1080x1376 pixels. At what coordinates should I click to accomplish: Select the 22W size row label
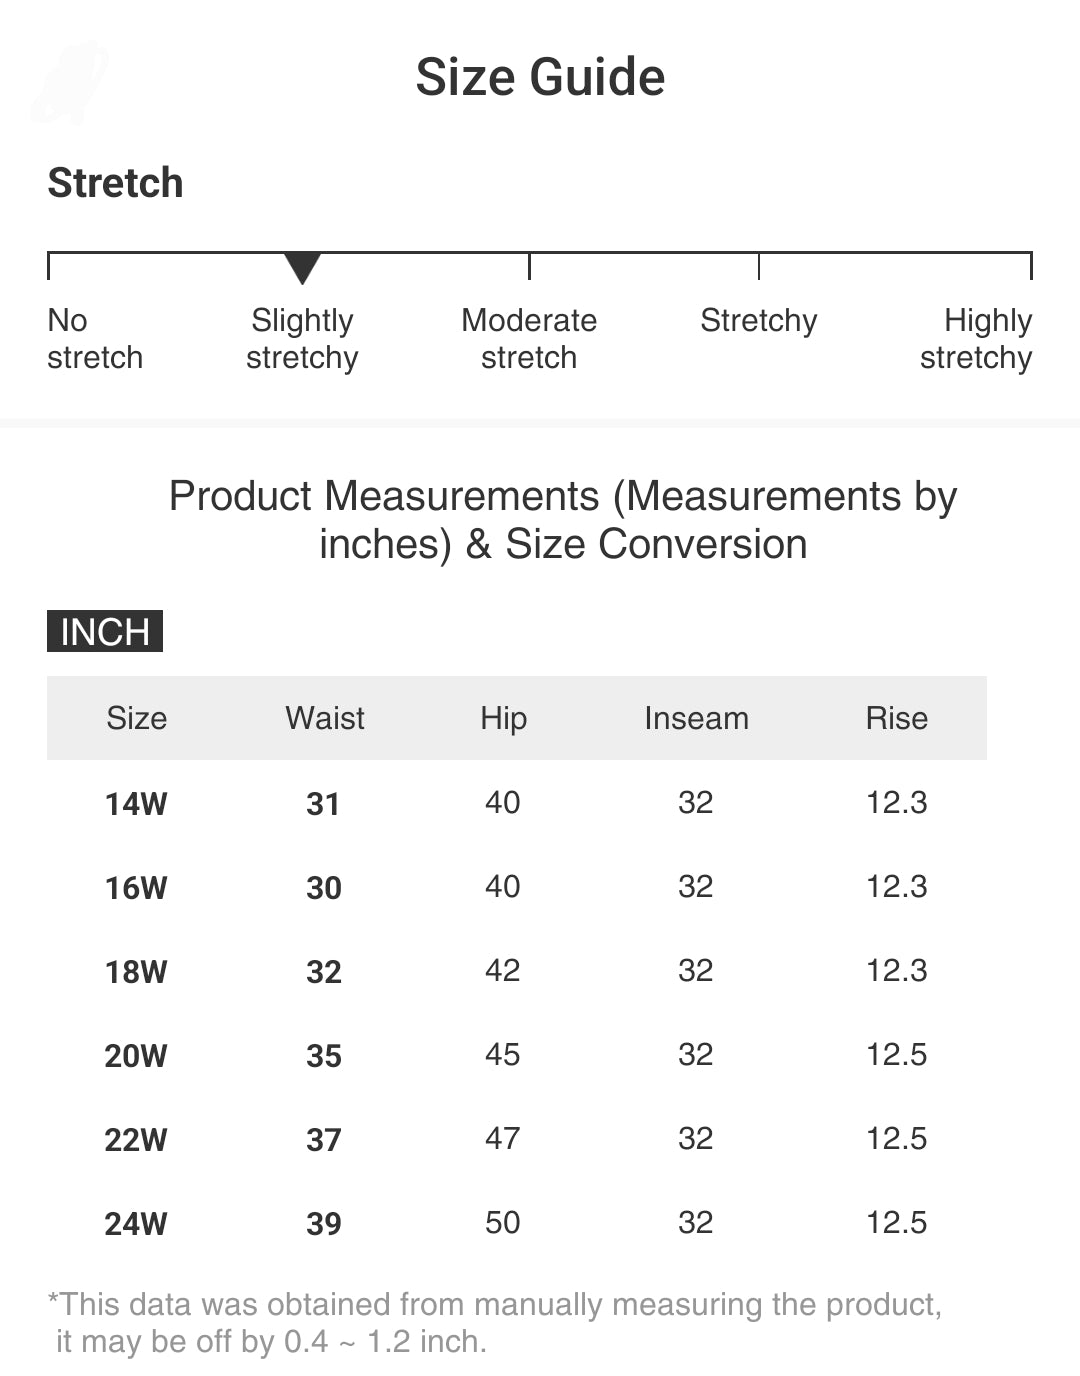click(136, 1139)
